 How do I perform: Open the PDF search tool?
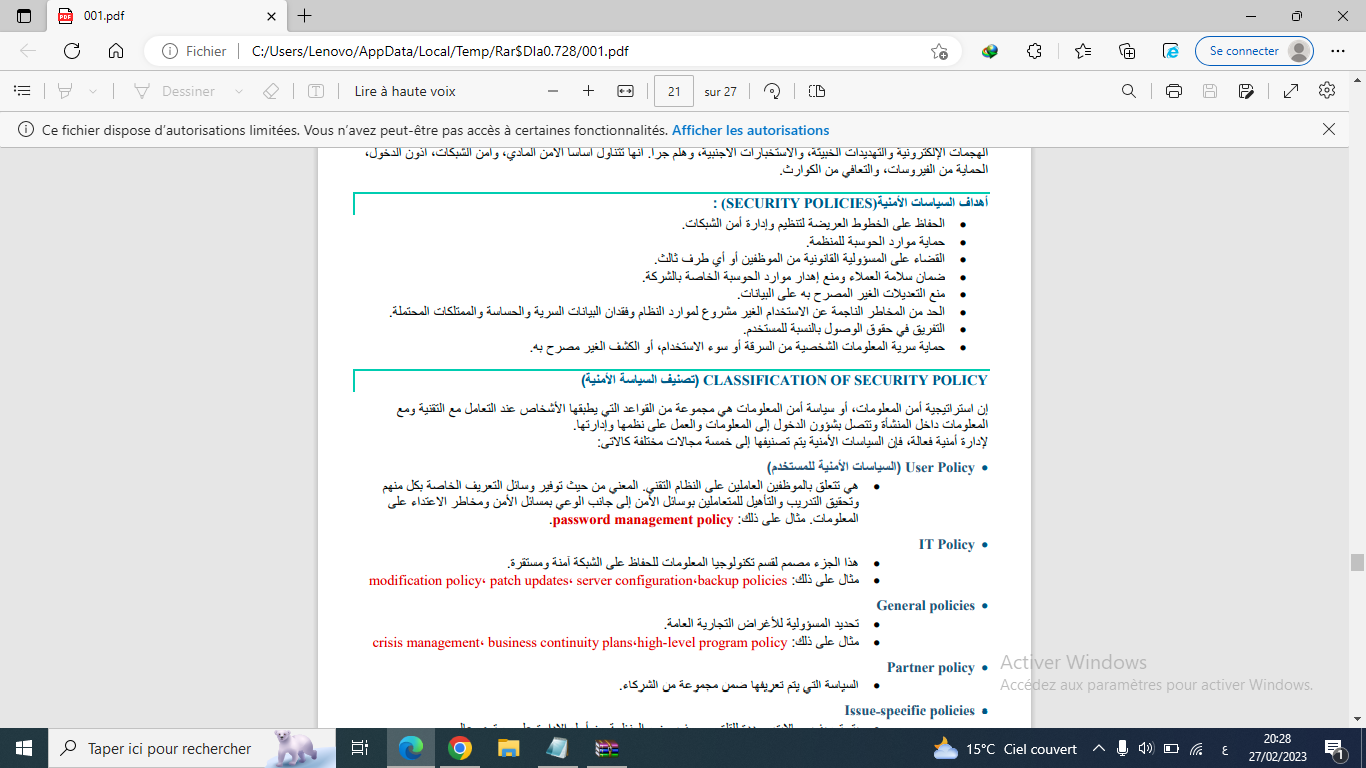(1129, 91)
